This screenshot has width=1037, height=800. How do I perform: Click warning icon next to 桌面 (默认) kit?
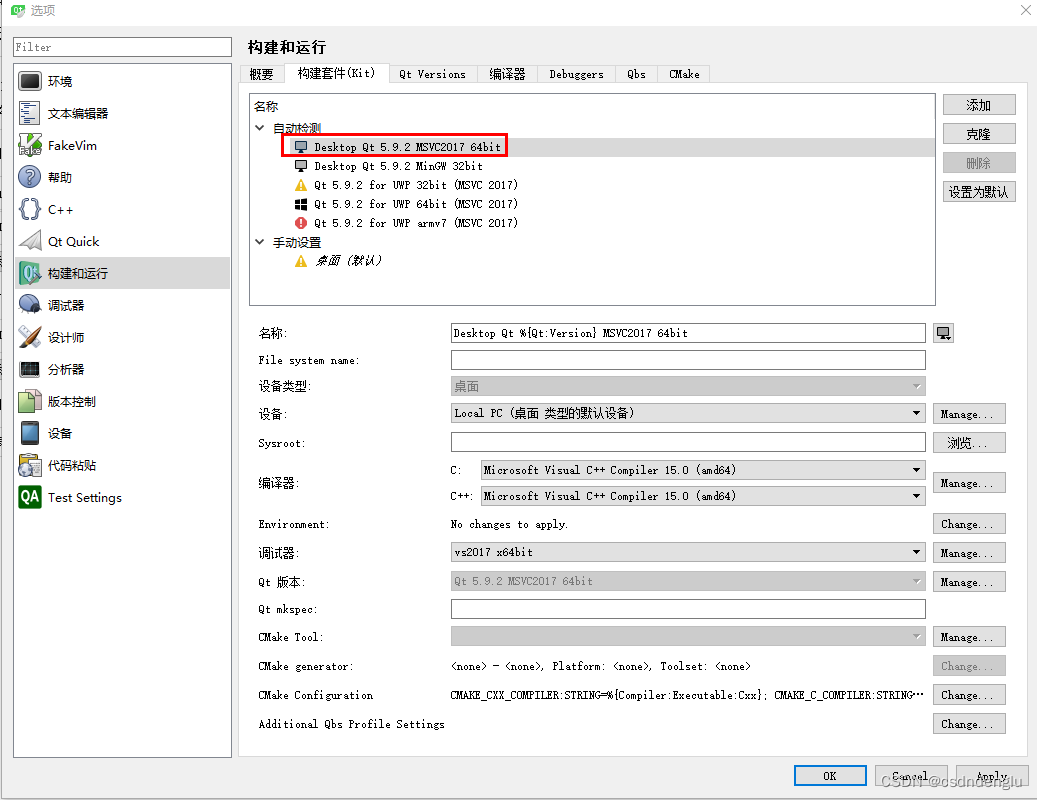(x=301, y=261)
